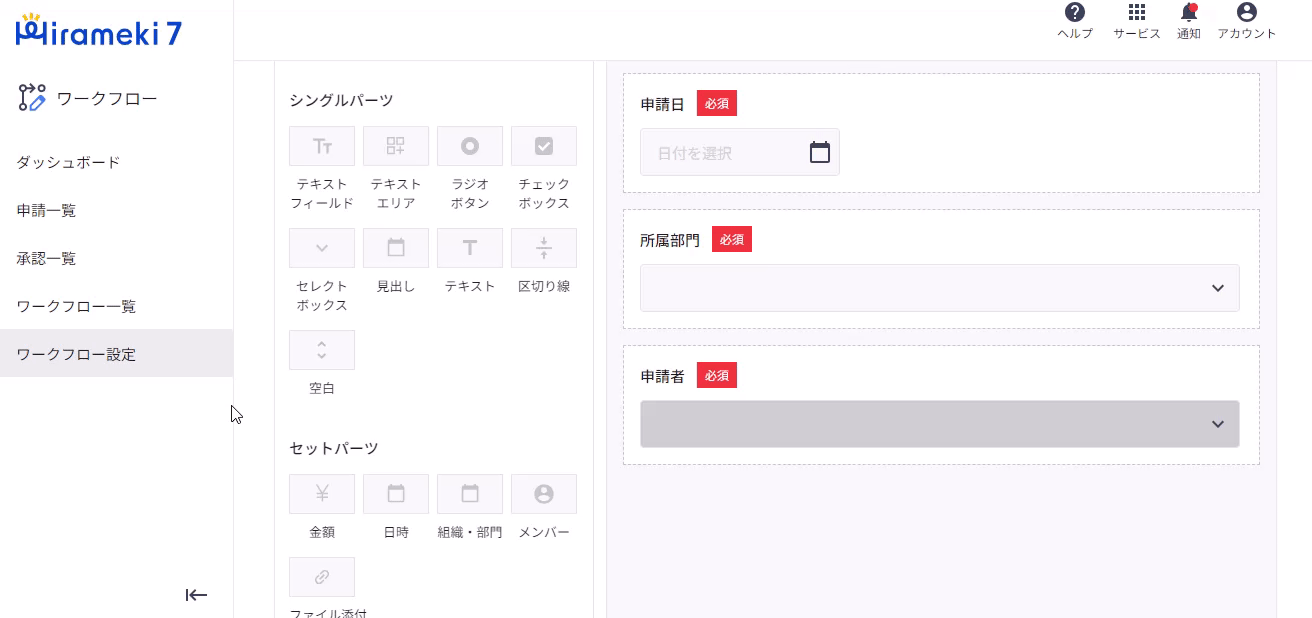1312x618 pixels.
Task: Click the 所属部門 field label
Action: coord(670,240)
